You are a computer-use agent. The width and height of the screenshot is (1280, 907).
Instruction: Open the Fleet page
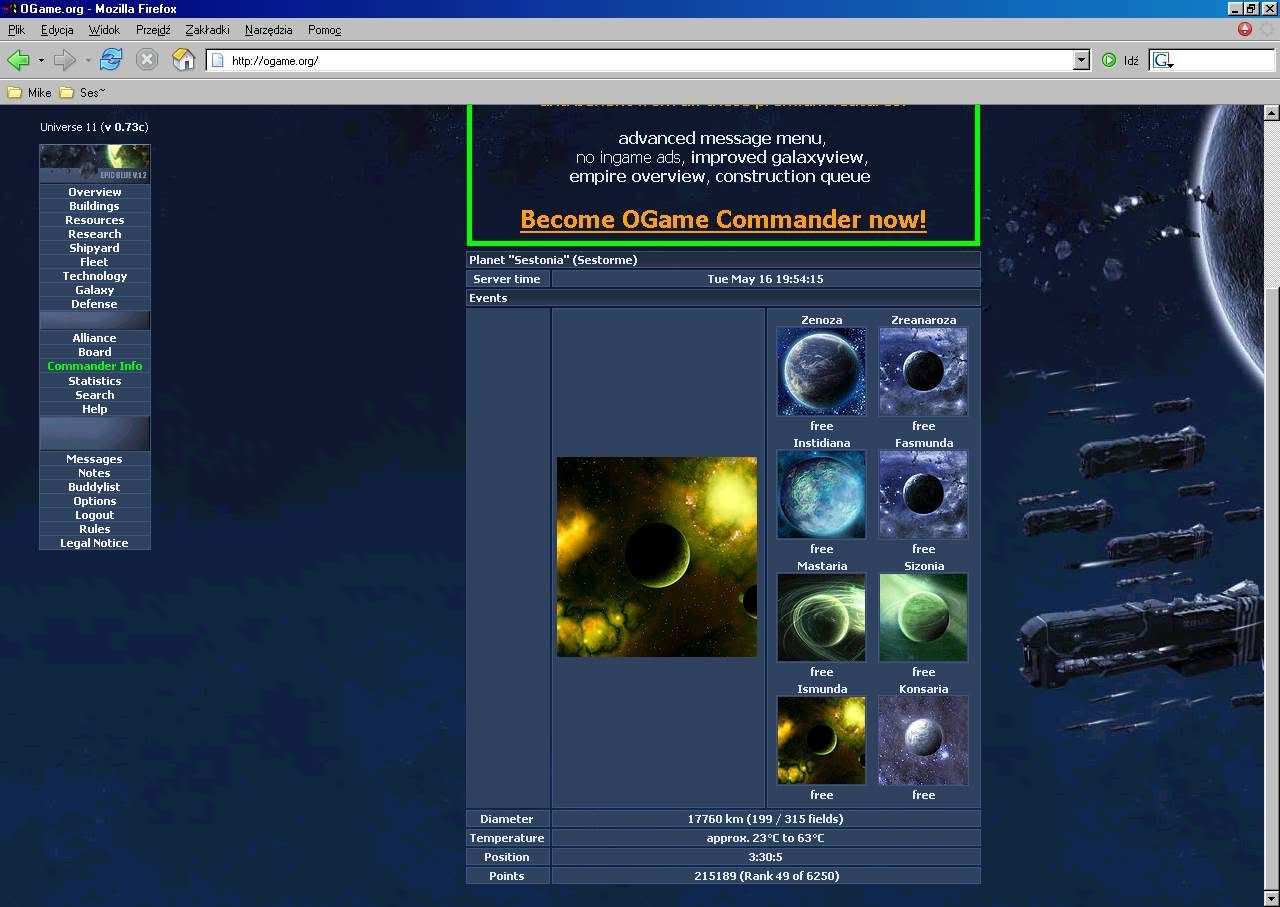[95, 262]
